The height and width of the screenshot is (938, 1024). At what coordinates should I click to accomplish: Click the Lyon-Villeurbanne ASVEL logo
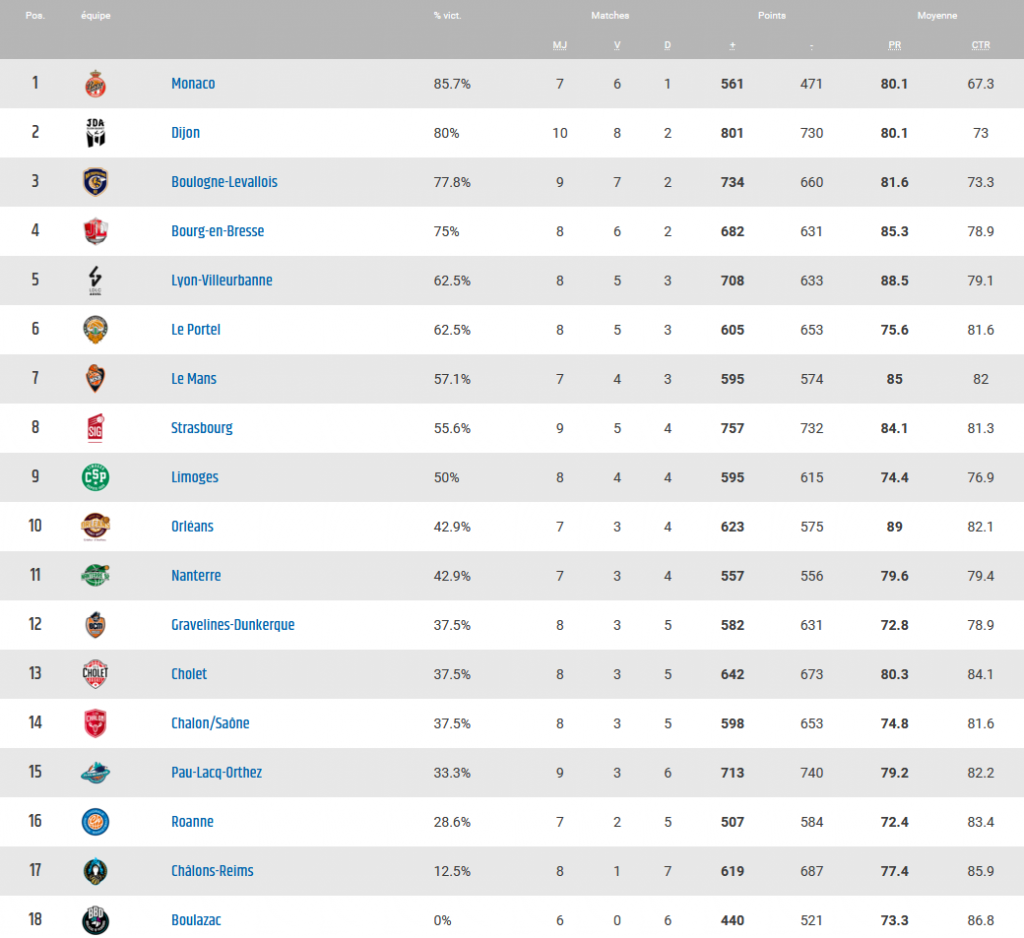coord(95,281)
